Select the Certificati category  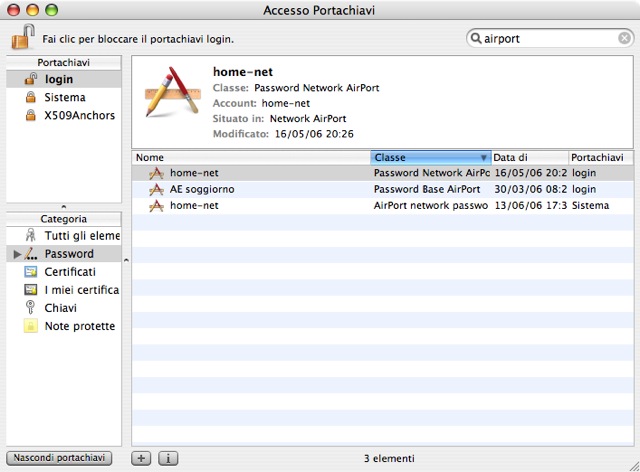pos(64,272)
